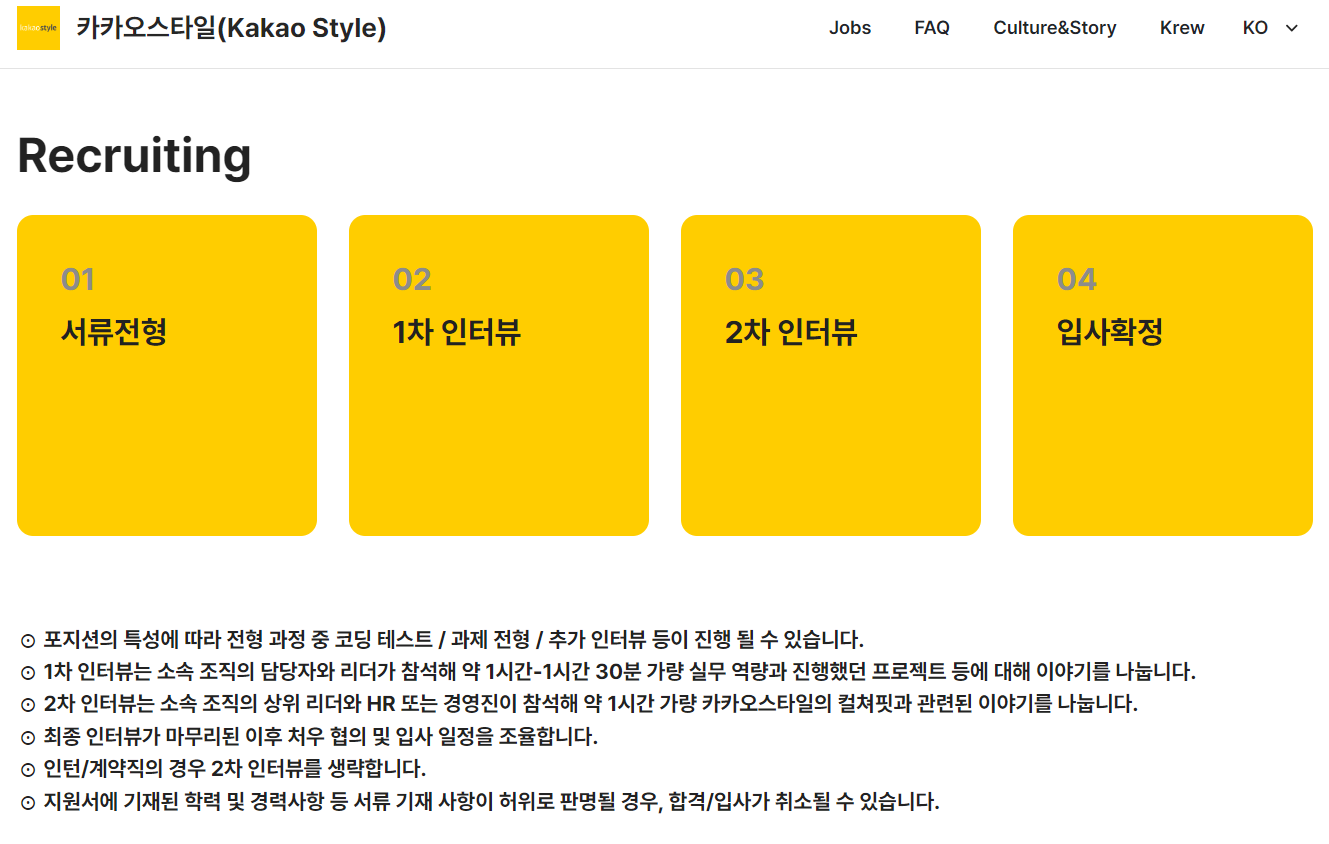Click the language selector chevron arrow
The image size is (1329, 844).
[1291, 28]
